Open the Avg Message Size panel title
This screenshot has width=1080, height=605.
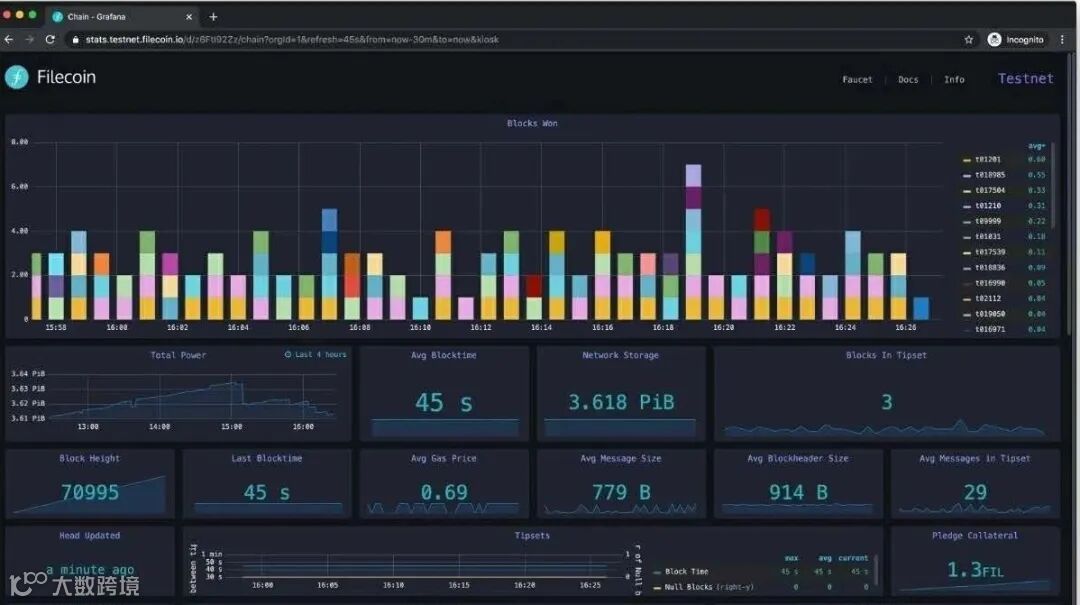(621, 458)
